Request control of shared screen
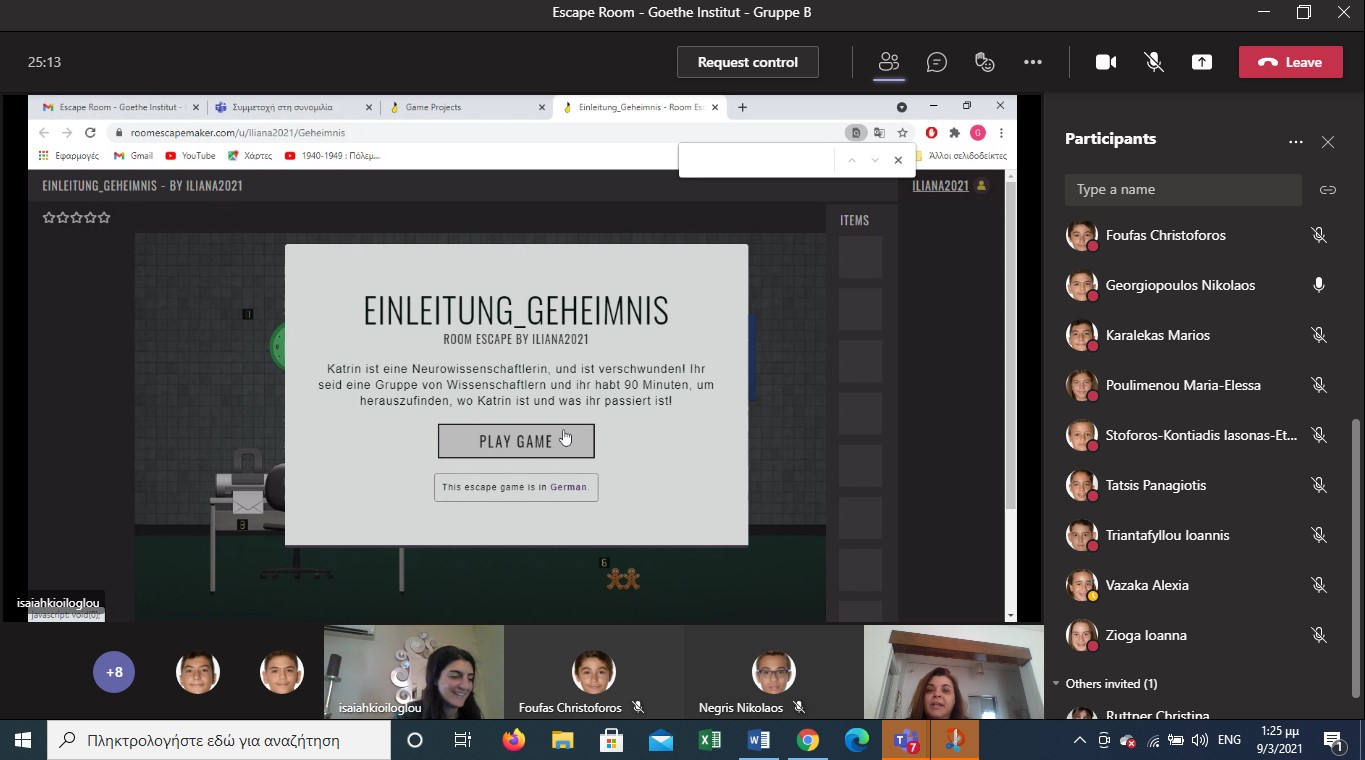This screenshot has height=760, width=1365. pyautogui.click(x=747, y=62)
